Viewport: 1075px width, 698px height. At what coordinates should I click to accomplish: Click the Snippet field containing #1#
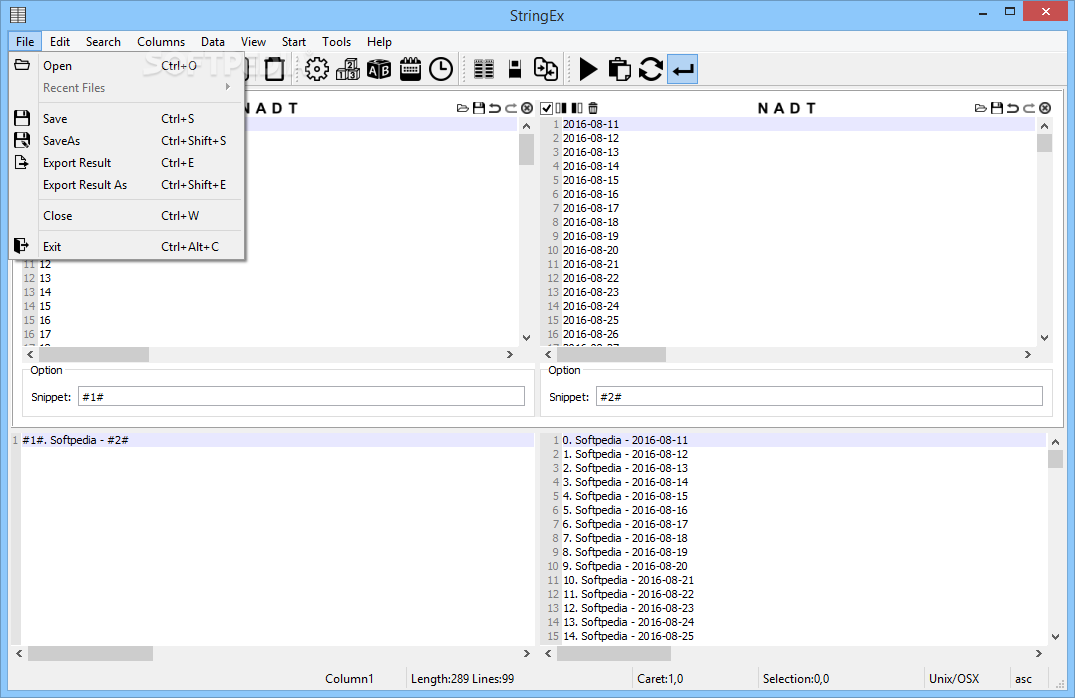pyautogui.click(x=302, y=396)
